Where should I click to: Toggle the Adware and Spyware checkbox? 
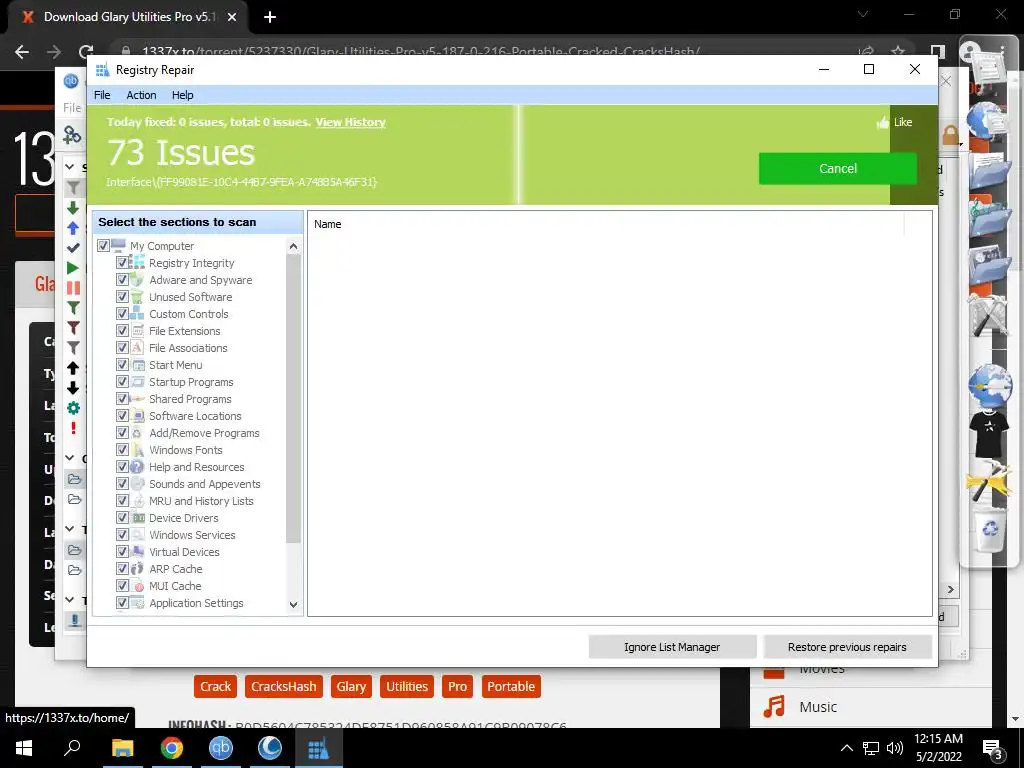click(x=122, y=280)
